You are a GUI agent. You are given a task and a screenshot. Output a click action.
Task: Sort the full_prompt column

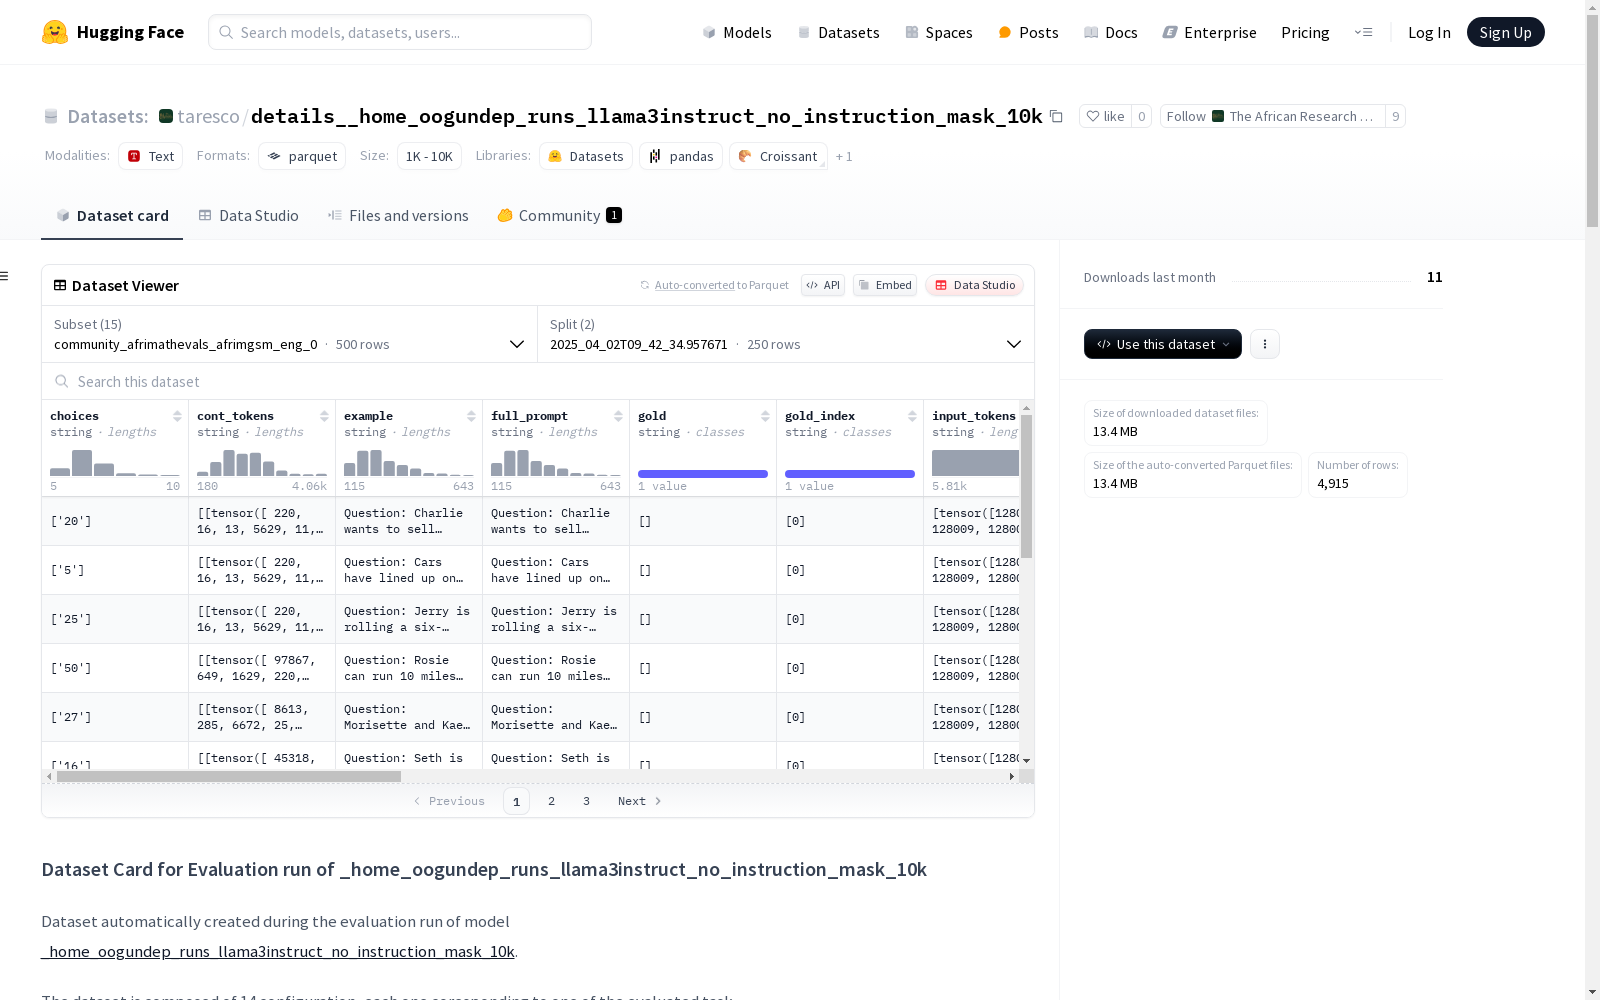click(618, 416)
